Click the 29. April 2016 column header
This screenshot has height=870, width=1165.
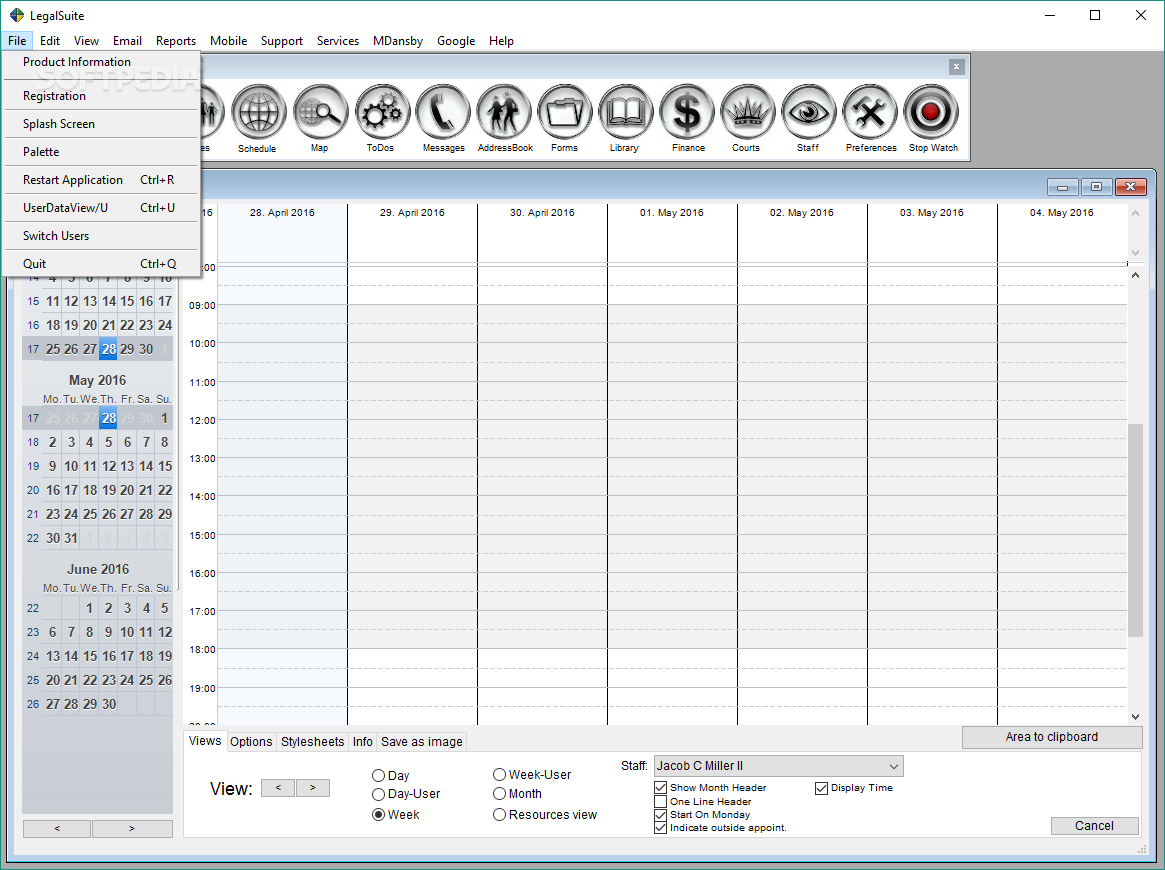412,212
